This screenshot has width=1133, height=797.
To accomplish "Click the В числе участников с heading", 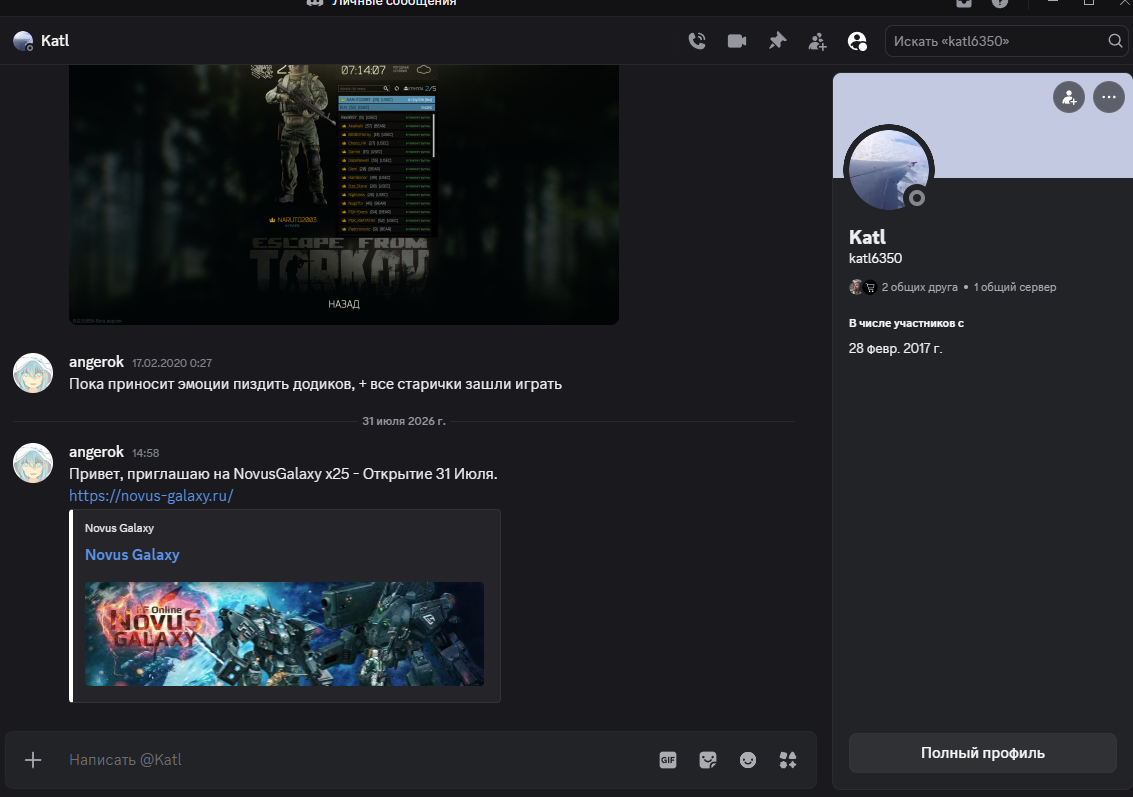I will pyautogui.click(x=906, y=323).
